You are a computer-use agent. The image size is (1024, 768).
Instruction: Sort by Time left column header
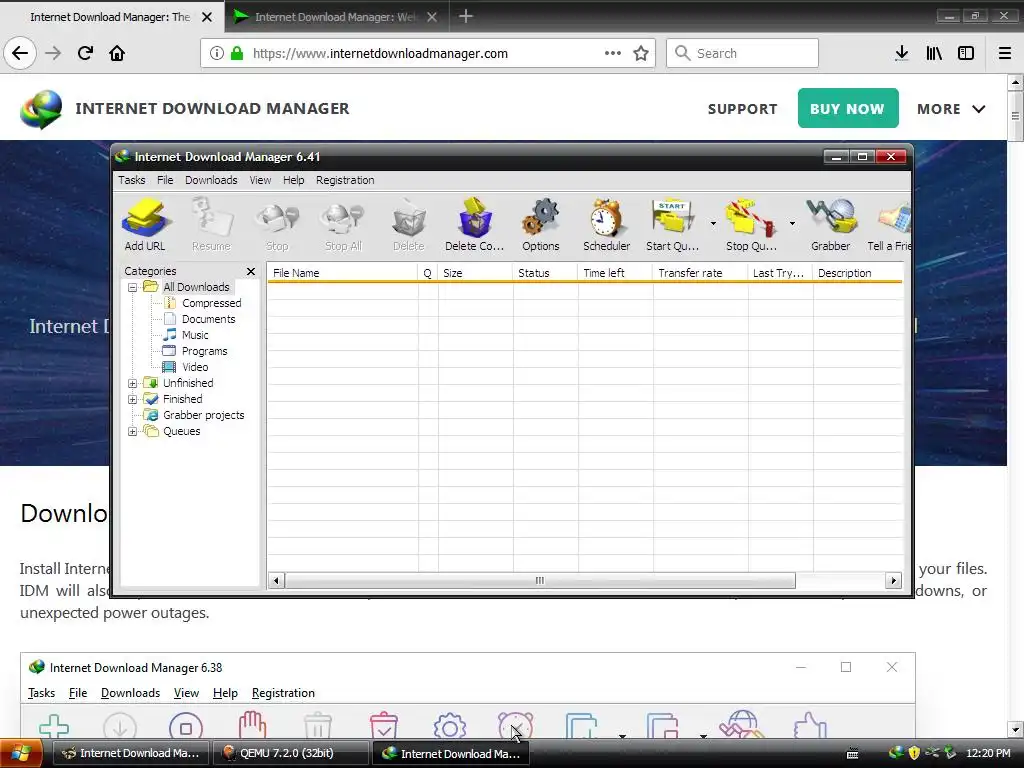click(x=615, y=273)
